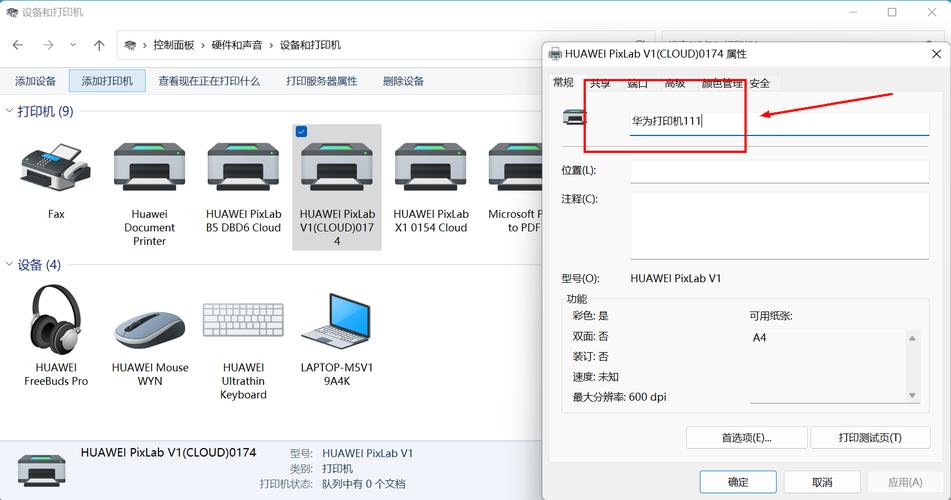Confirm with the 确定 button
The width and height of the screenshot is (951, 500).
[x=738, y=482]
